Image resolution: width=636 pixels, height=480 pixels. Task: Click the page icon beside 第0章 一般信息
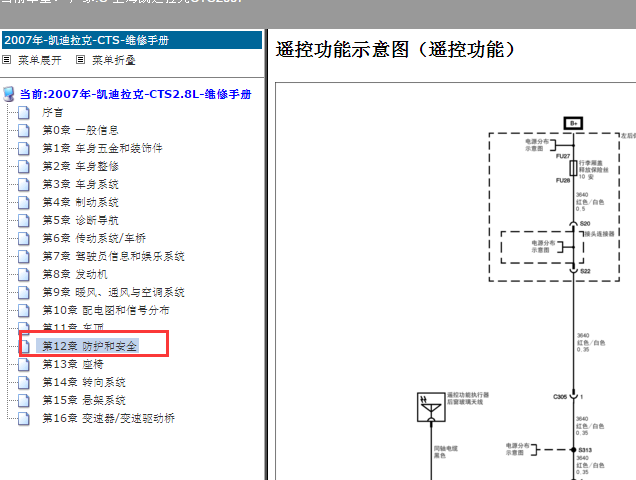pyautogui.click(x=24, y=131)
